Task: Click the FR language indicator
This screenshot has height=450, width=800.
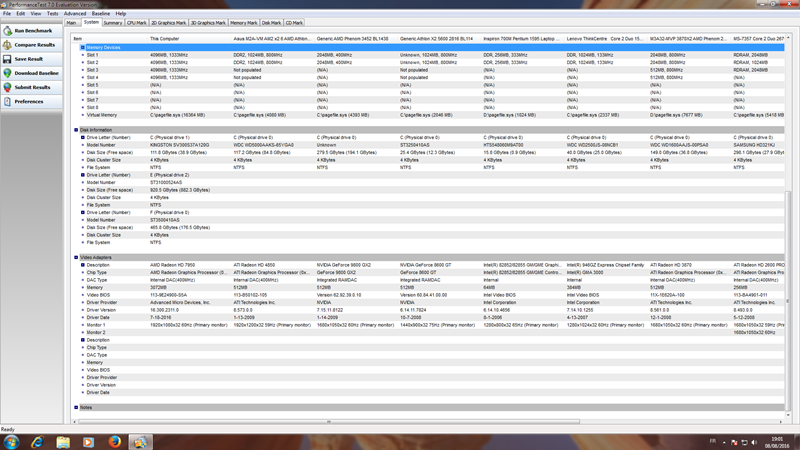Action: [713, 441]
